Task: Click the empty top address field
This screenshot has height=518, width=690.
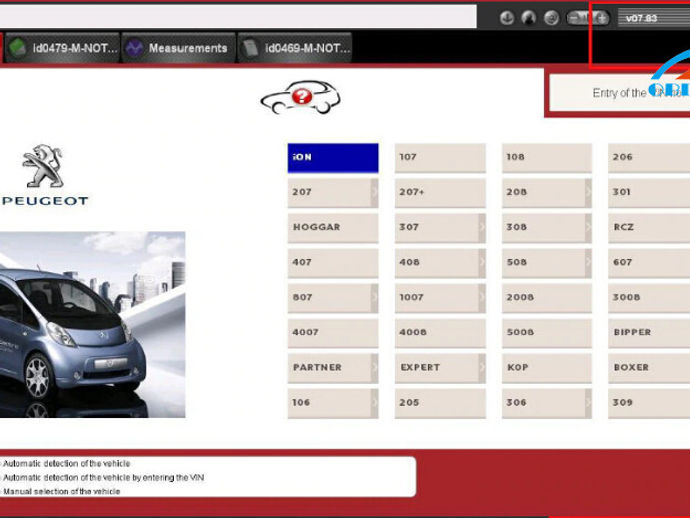Action: pos(238,17)
